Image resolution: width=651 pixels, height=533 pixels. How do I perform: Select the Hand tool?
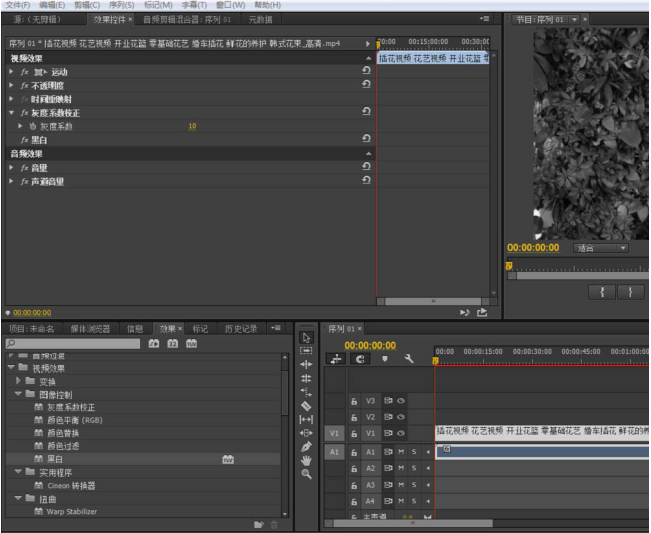click(x=306, y=460)
